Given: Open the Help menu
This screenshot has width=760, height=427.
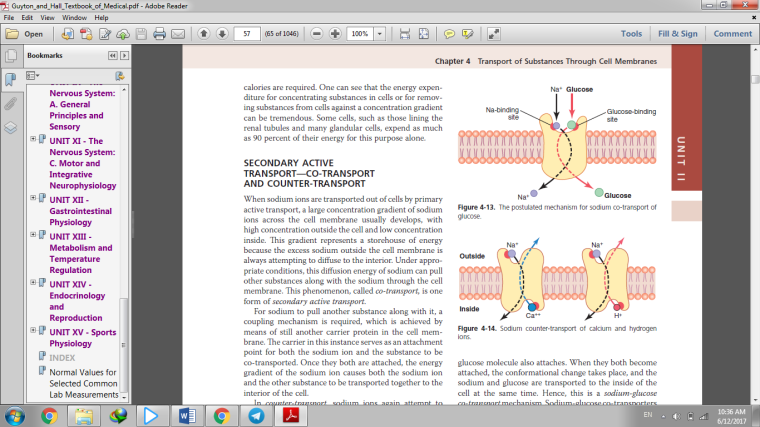Looking at the screenshot, I should point(101,18).
